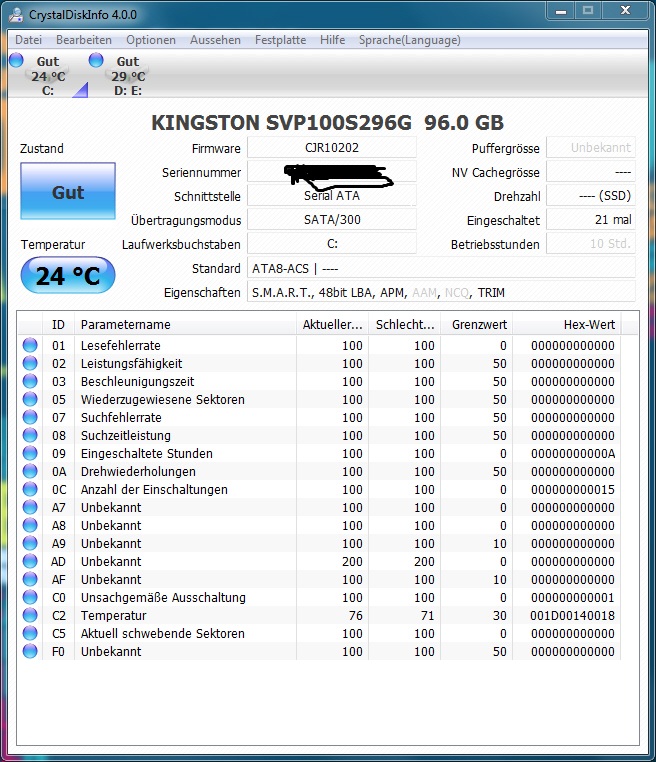Viewport: 656px width, 762px height.
Task: Click the status orb beside Leistungsfähigkeit
Action: [x=30, y=363]
